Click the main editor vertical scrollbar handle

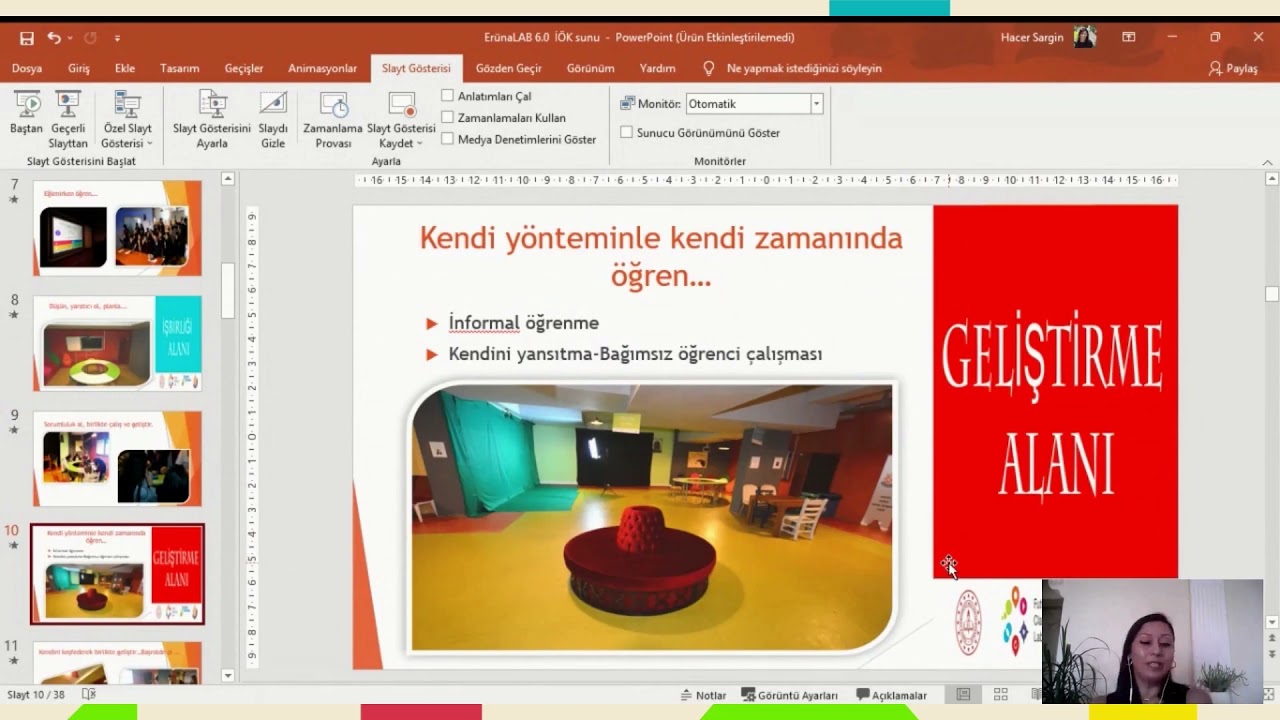[1272, 294]
